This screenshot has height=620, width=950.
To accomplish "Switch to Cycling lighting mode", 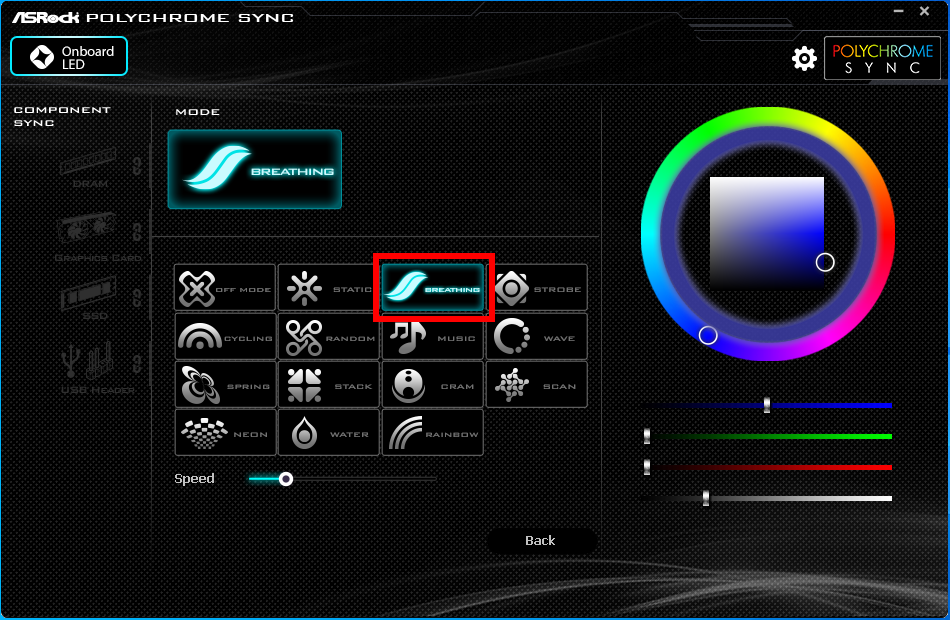I will pyautogui.click(x=225, y=336).
